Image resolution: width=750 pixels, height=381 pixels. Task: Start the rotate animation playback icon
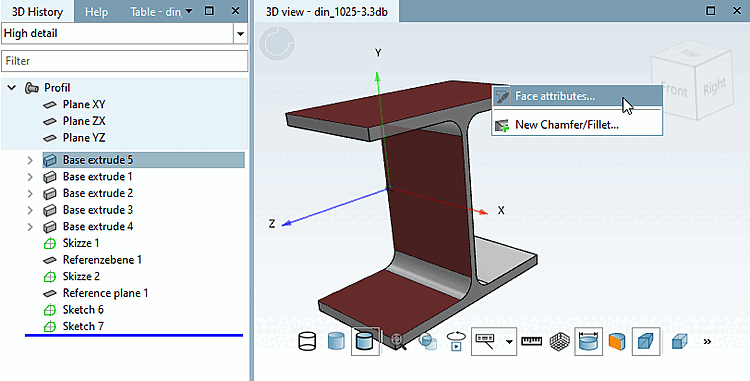click(456, 341)
